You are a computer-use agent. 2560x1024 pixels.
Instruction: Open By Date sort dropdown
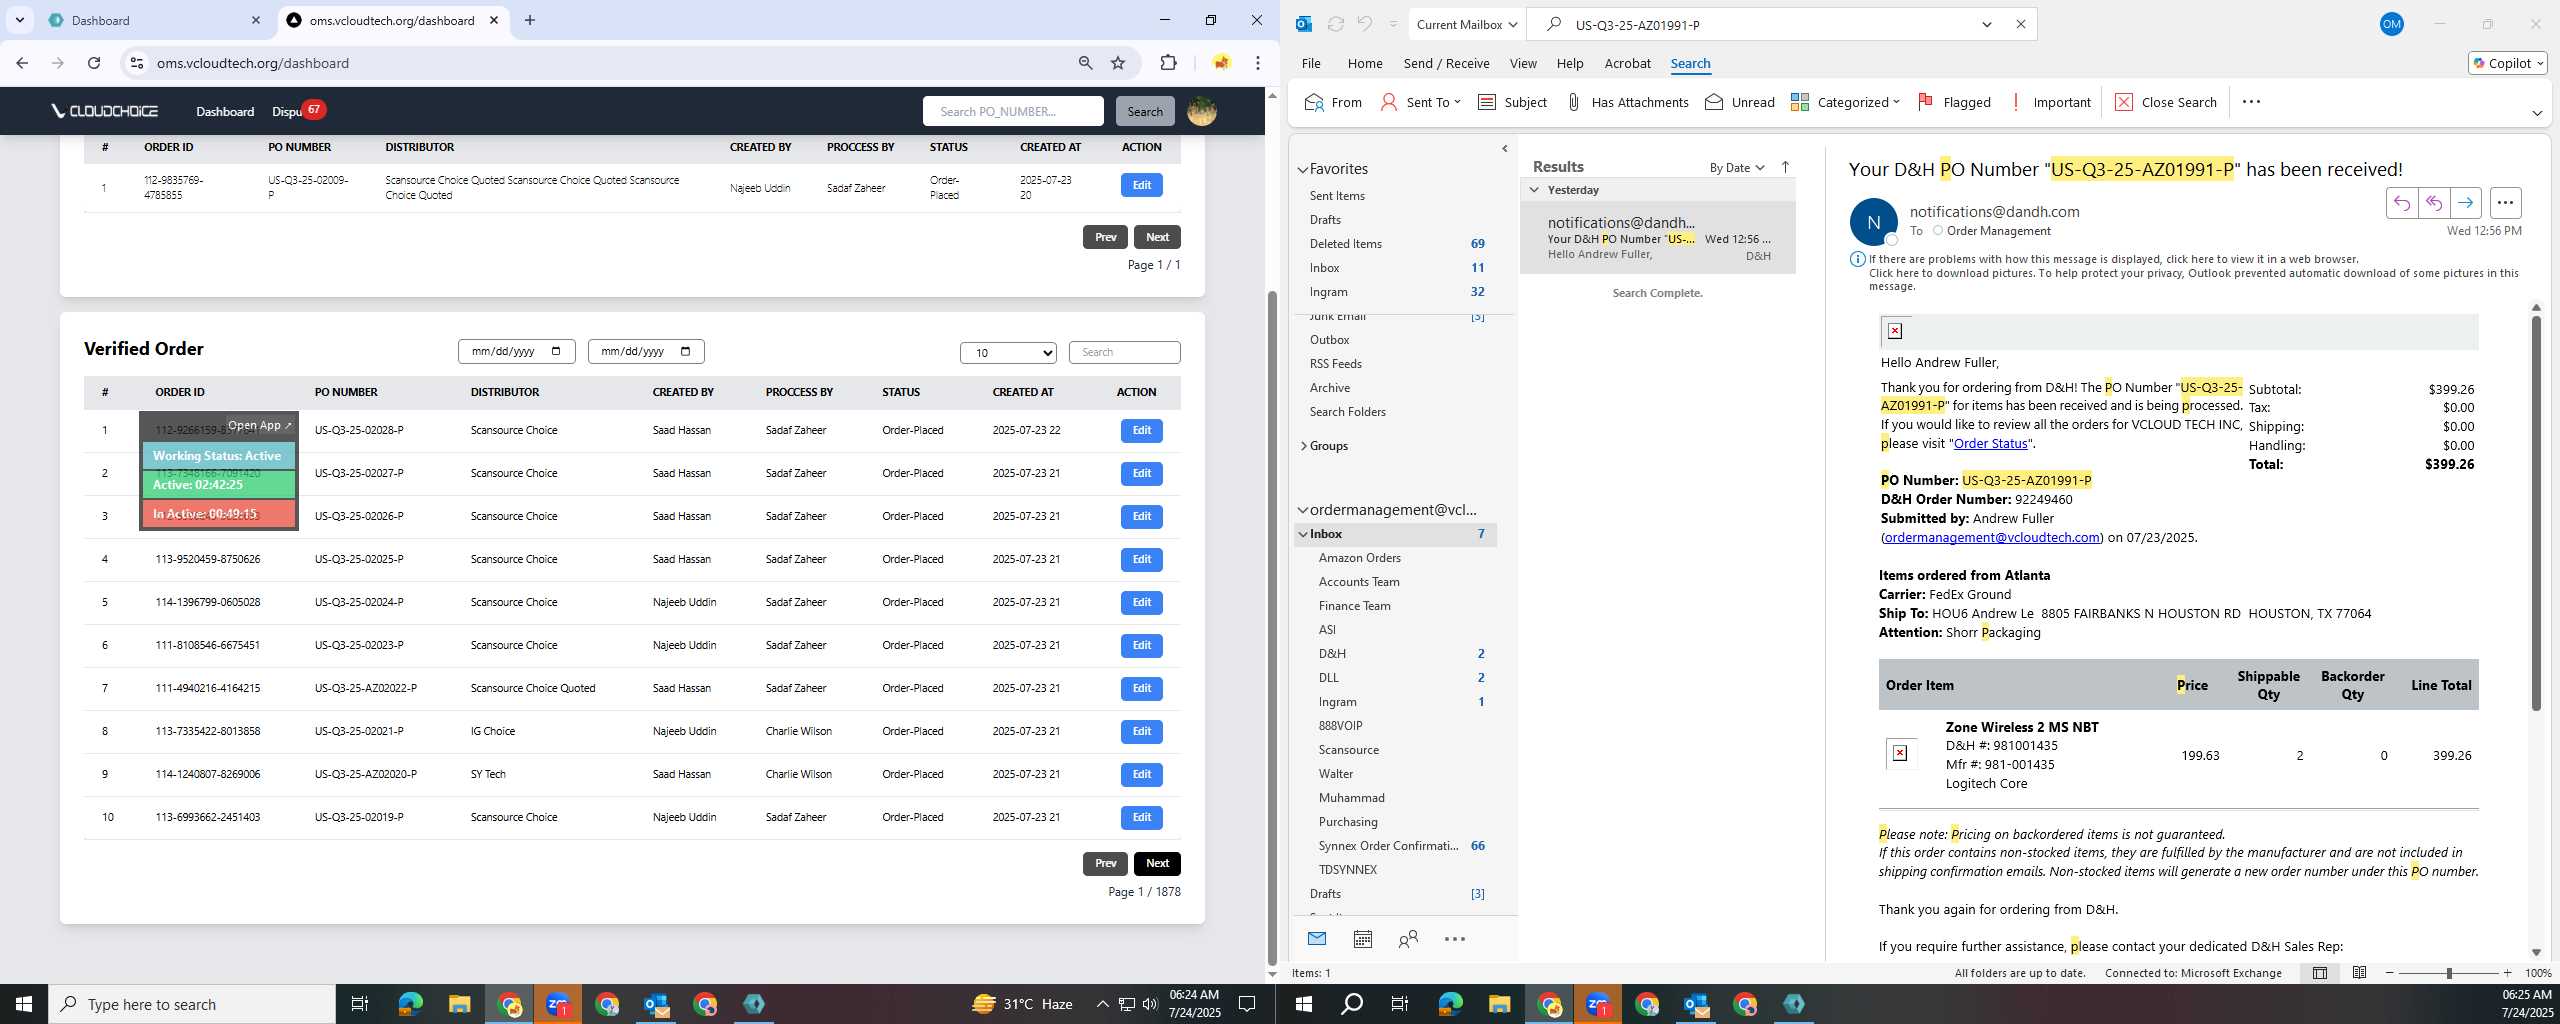point(1737,167)
